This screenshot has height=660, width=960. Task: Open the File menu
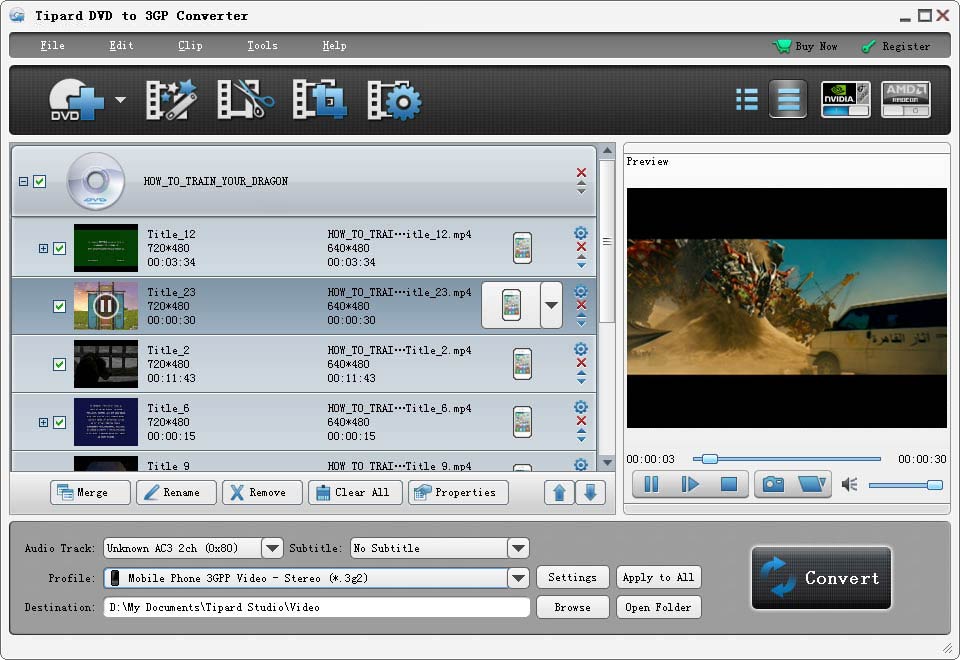pyautogui.click(x=52, y=45)
